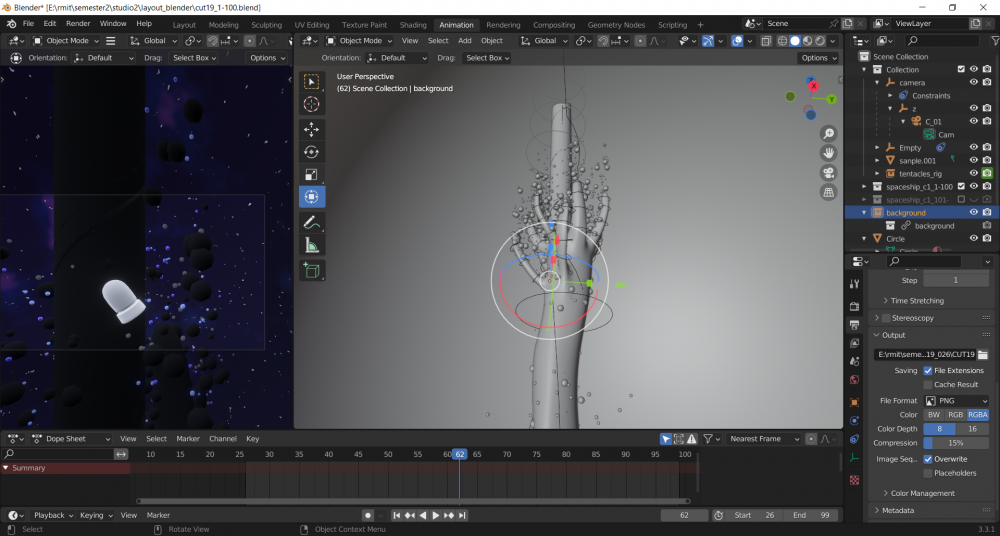The width and height of the screenshot is (1000, 536).
Task: Select the Add Cube tool
Action: 312,270
